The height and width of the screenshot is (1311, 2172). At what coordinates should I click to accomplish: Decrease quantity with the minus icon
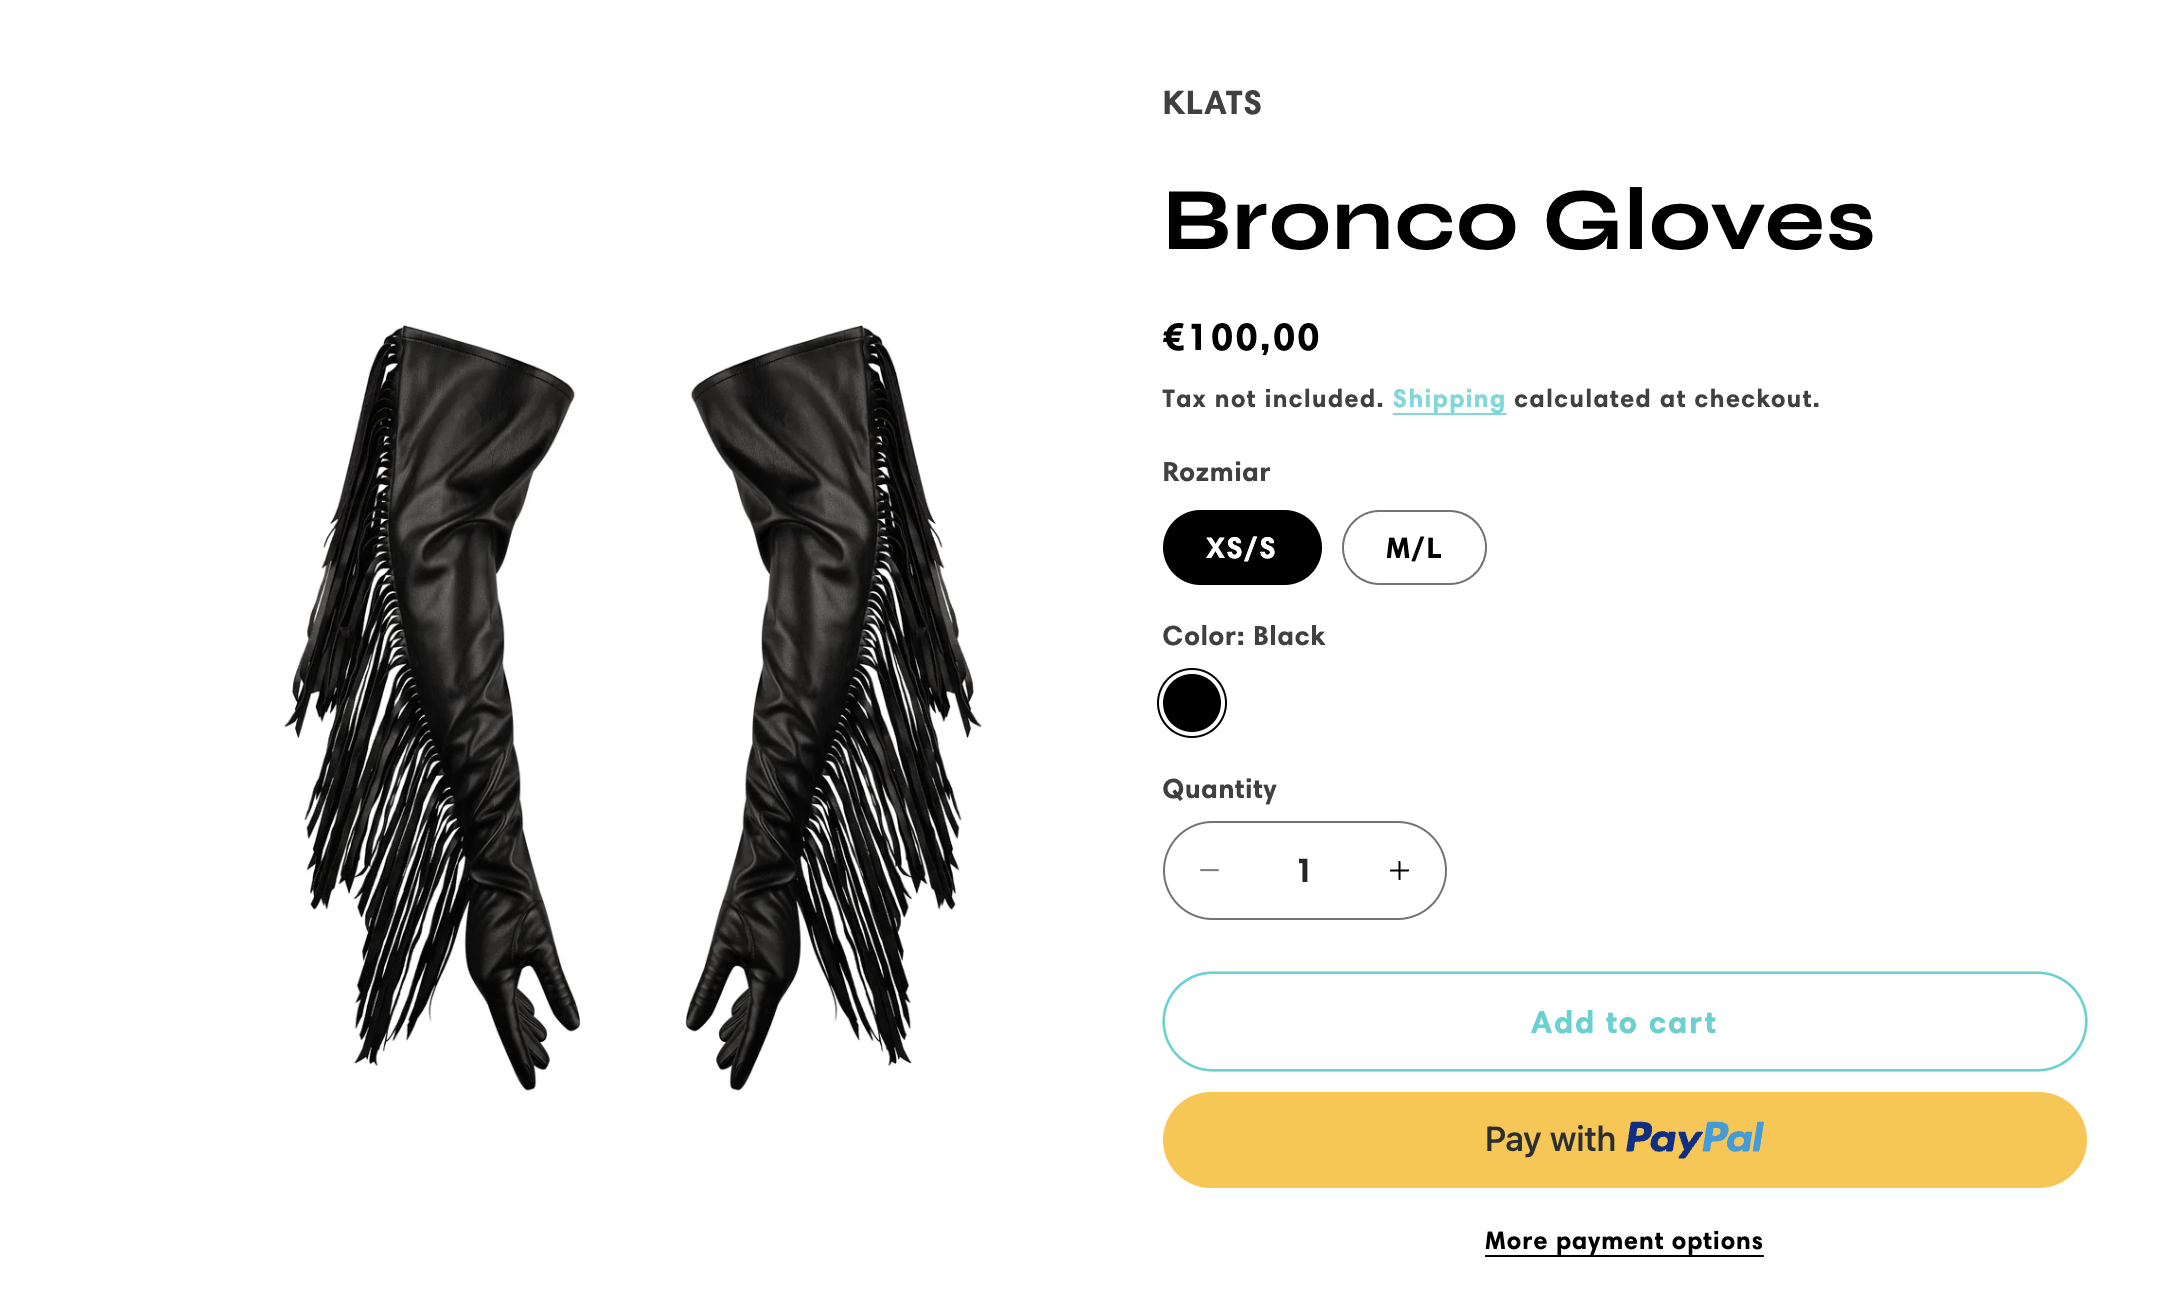(1209, 871)
